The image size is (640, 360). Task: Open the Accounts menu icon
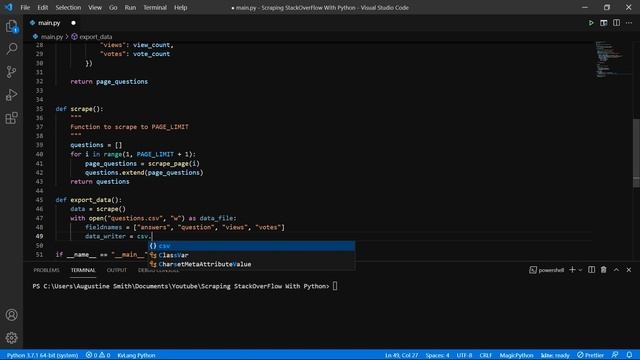(11, 315)
